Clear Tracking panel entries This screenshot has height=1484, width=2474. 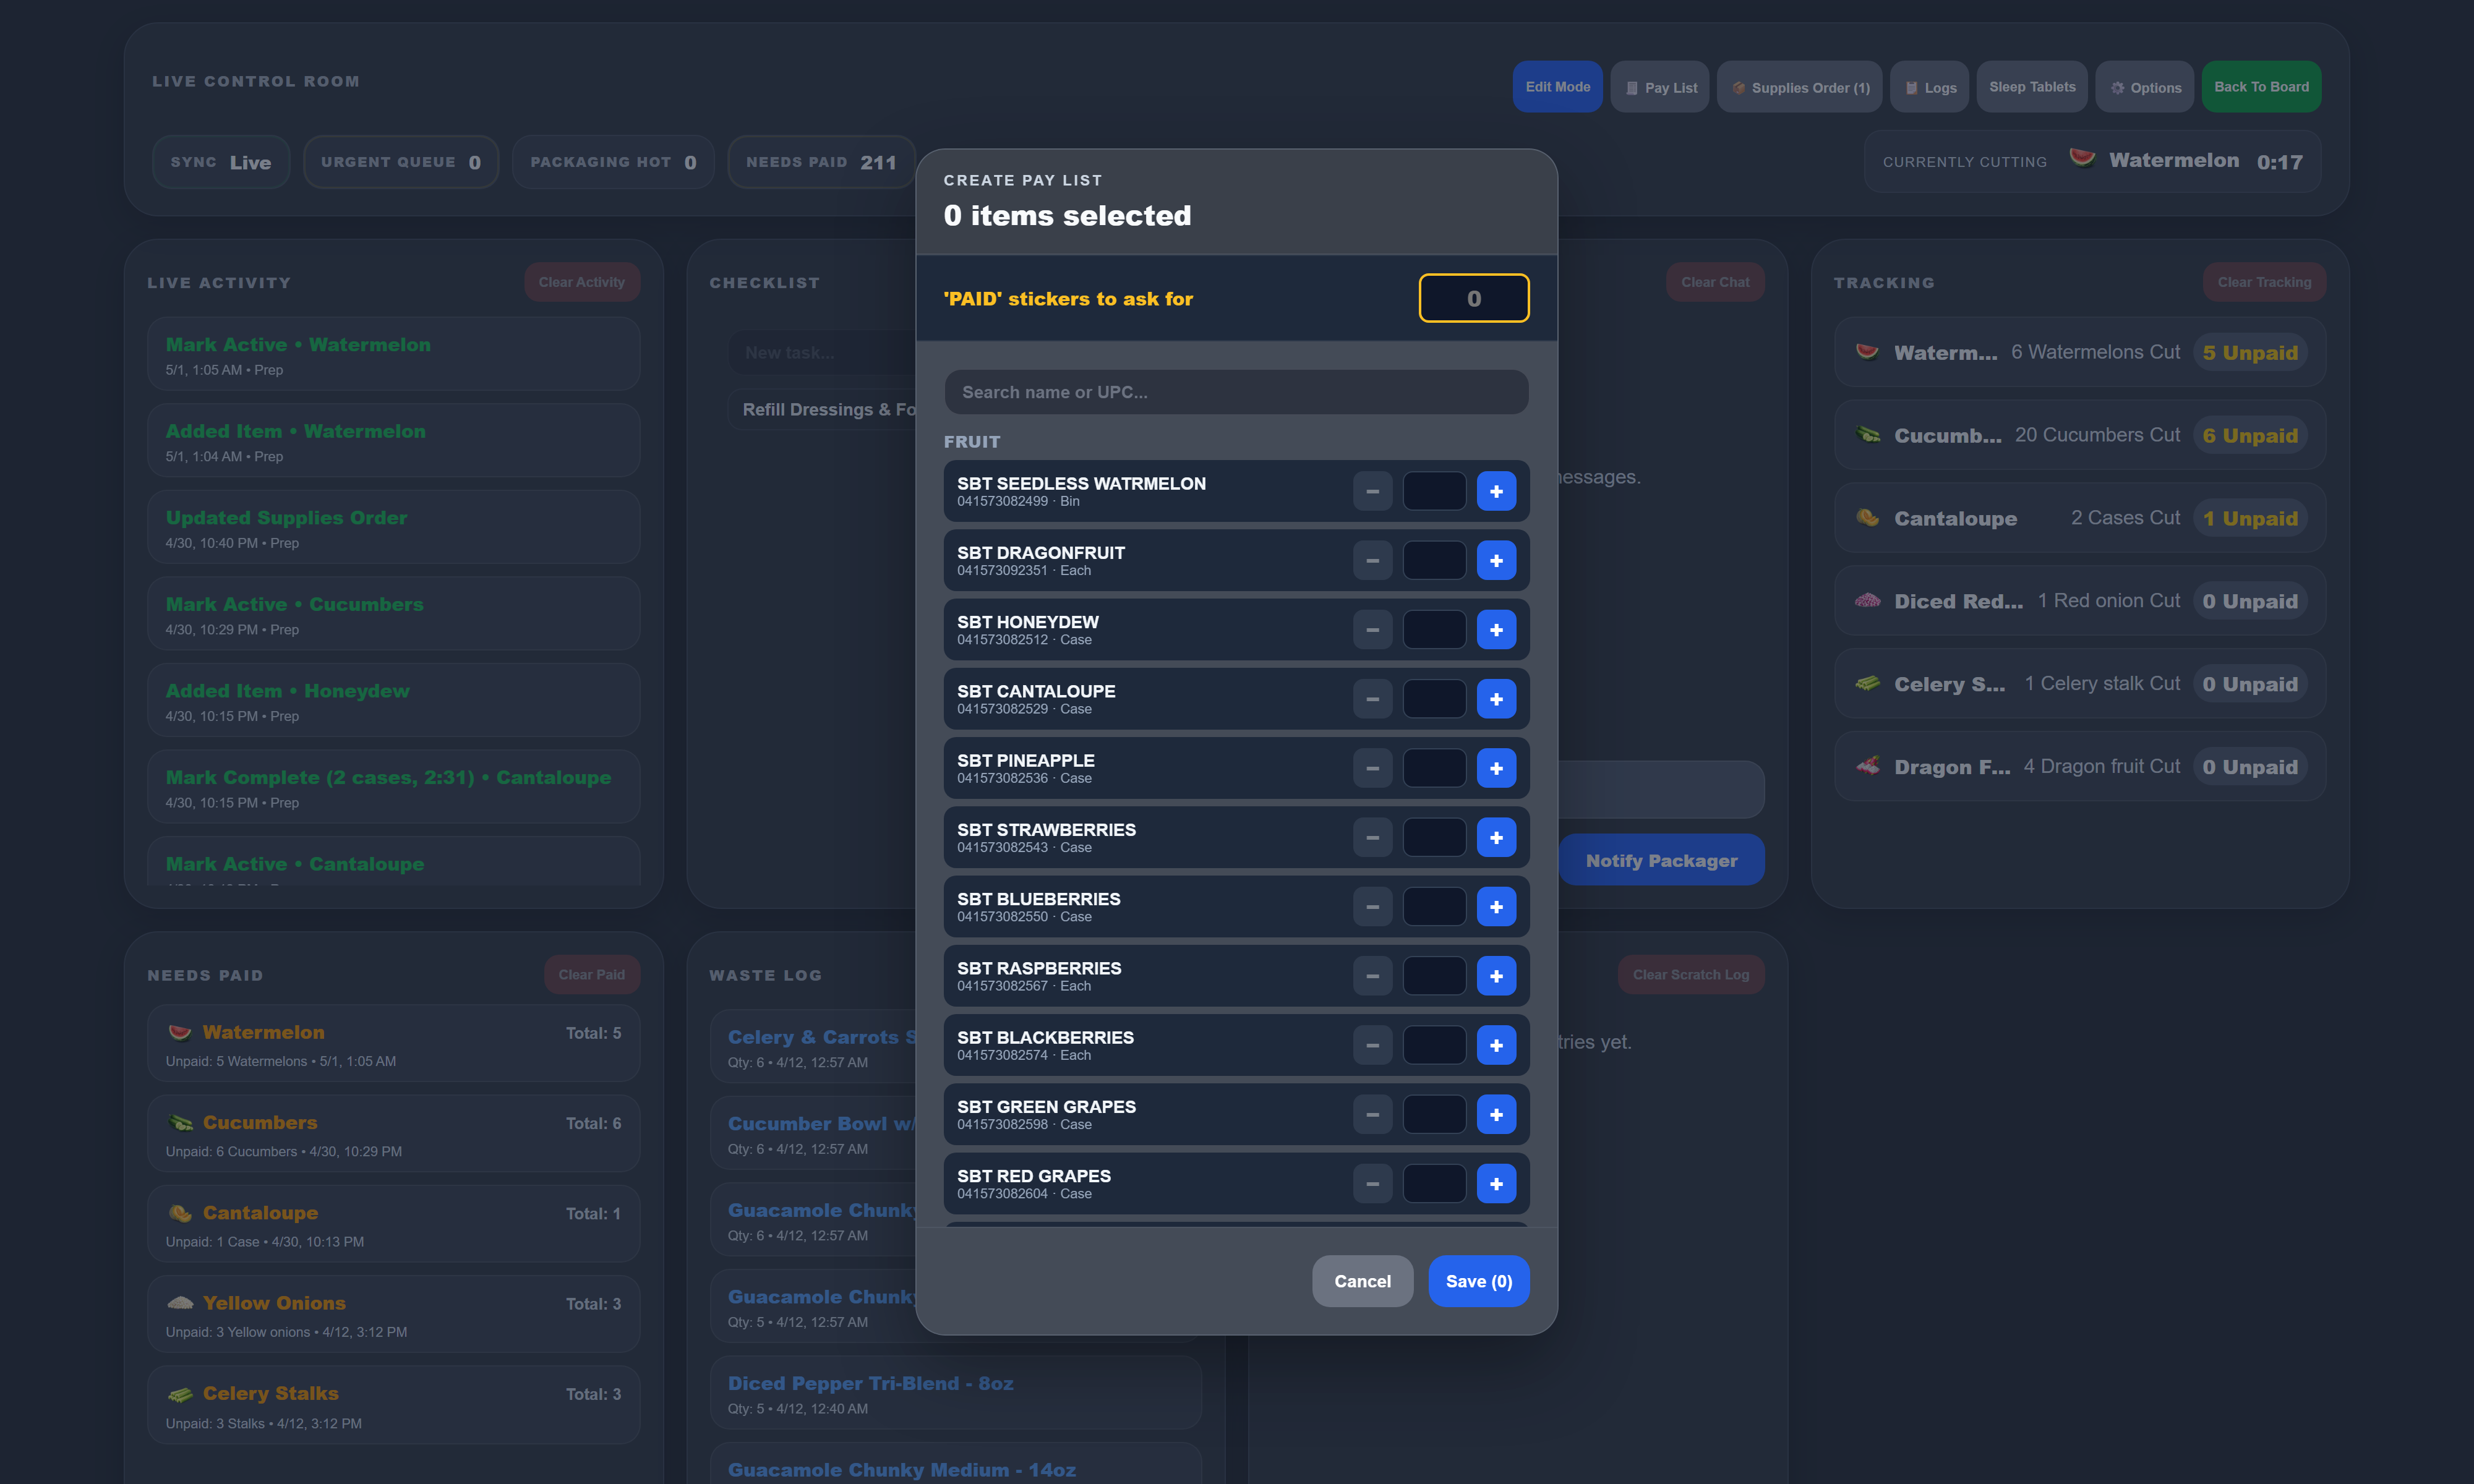[2264, 282]
